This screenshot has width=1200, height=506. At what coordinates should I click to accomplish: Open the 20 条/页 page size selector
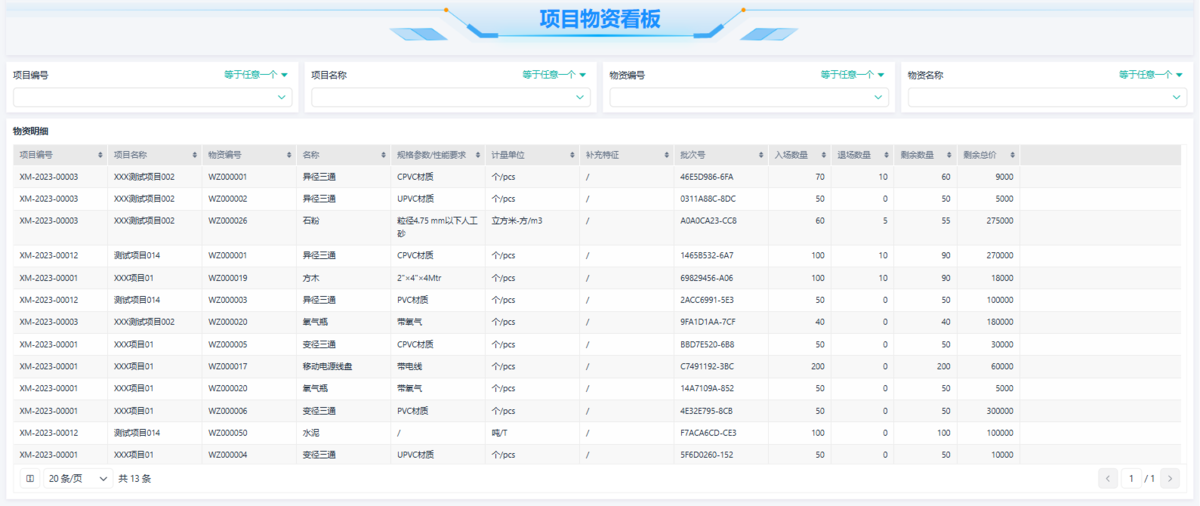click(x=77, y=479)
